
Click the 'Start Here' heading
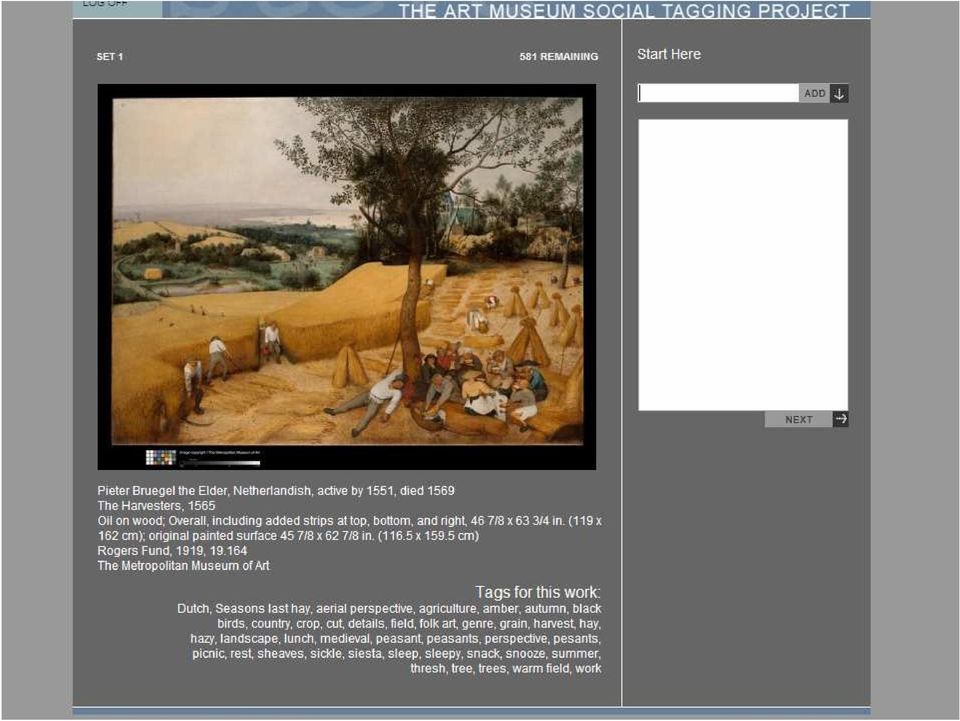tap(669, 54)
